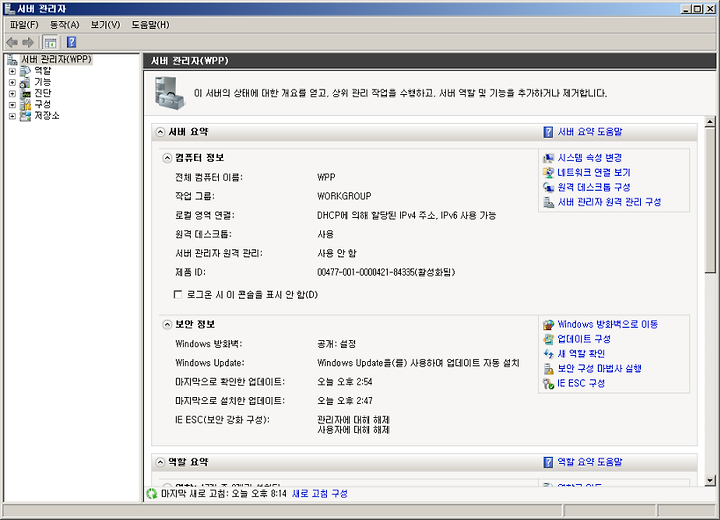The image size is (720, 520).
Task: Click the 서버 관리자 원격 관리 구성 icon
Action: point(548,202)
